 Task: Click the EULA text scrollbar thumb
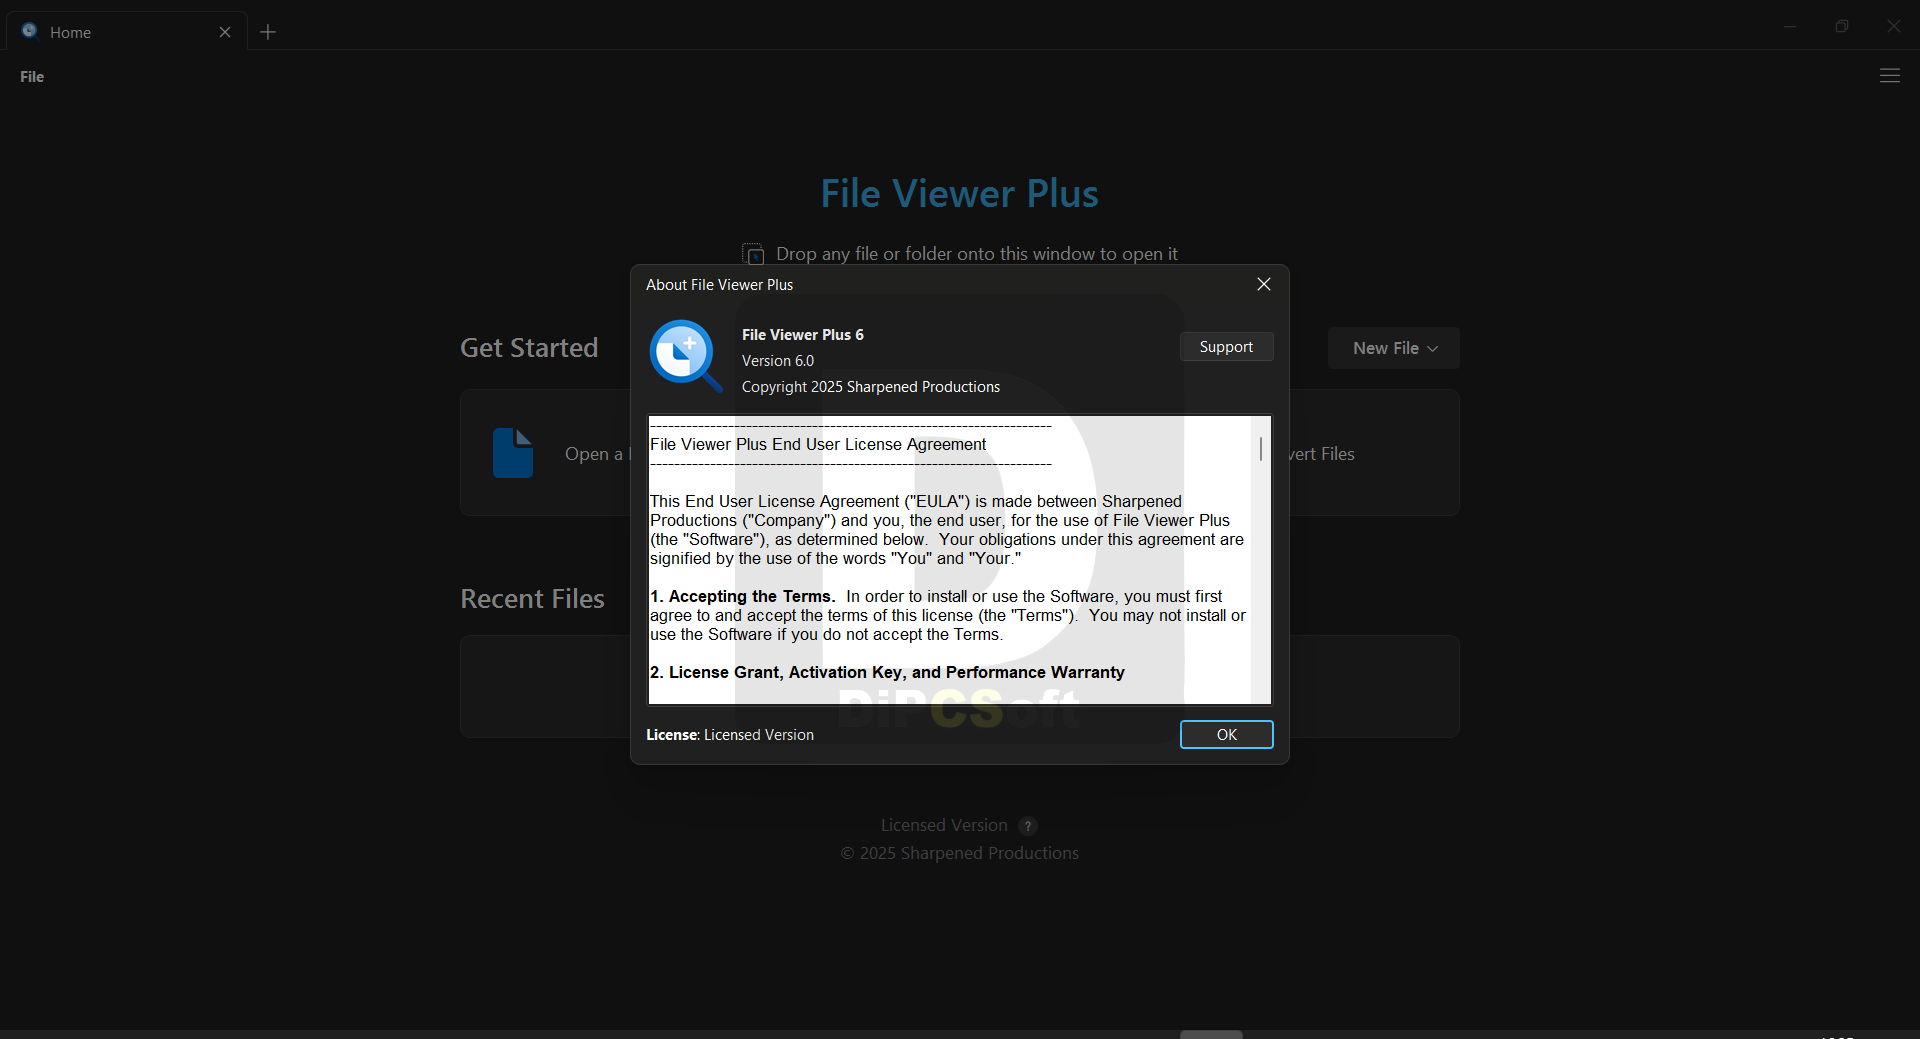point(1261,449)
